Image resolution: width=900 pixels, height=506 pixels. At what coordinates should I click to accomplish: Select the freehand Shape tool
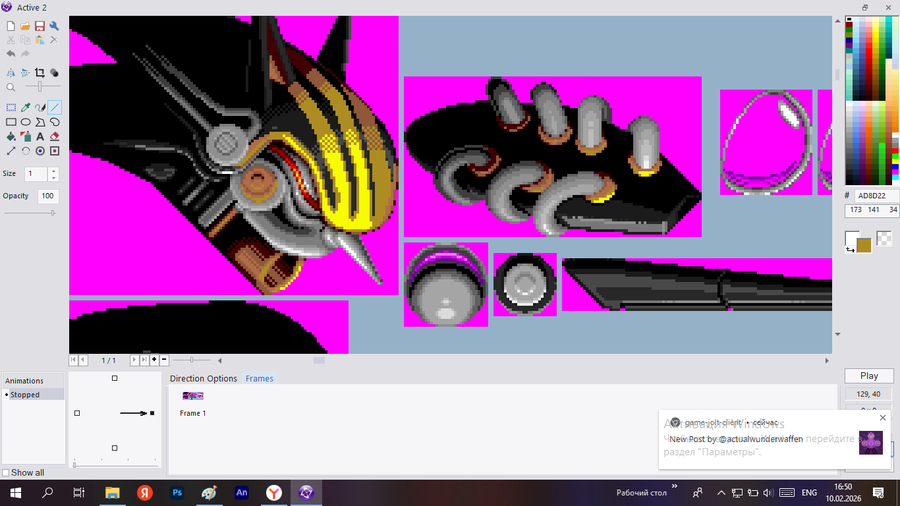55,122
